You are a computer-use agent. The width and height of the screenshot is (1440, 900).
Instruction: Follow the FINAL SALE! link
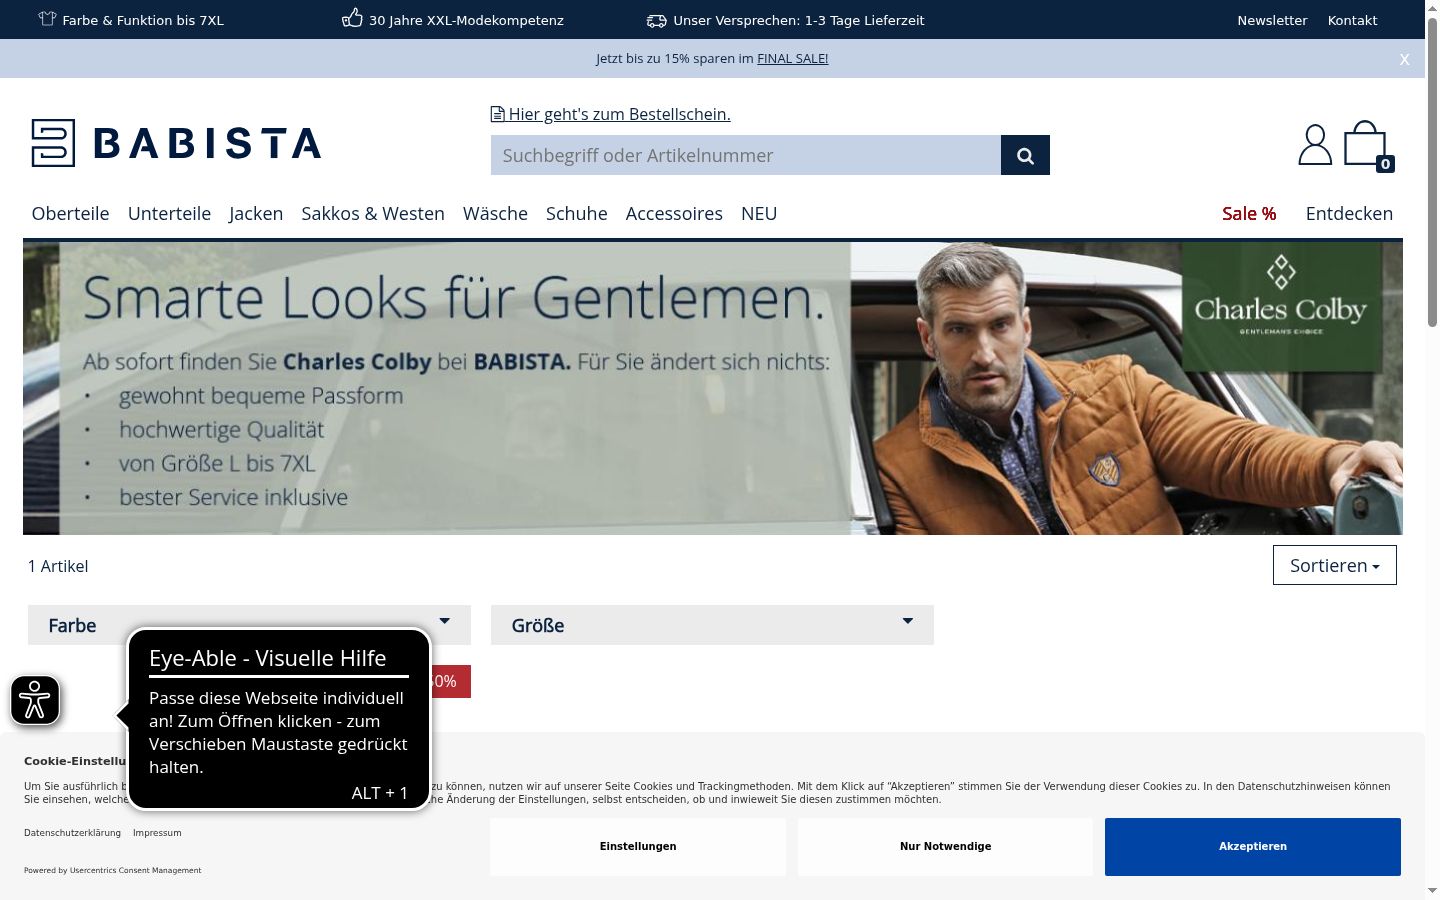(x=792, y=59)
